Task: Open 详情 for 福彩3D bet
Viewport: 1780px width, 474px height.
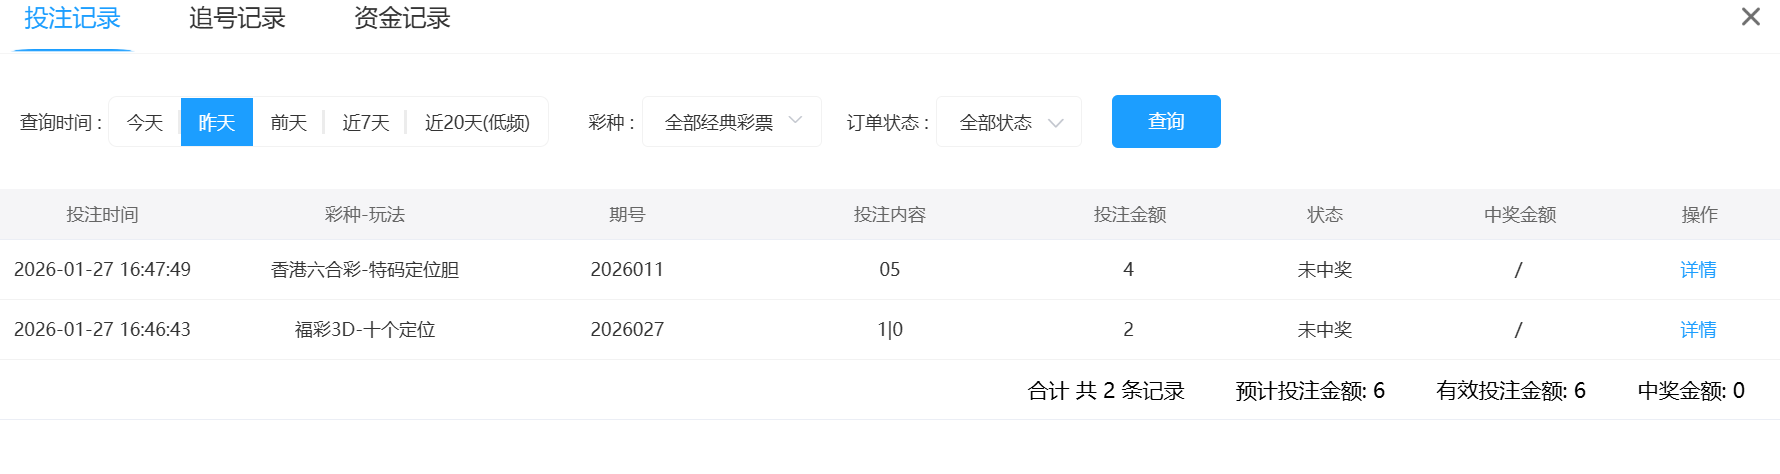Action: (x=1698, y=330)
